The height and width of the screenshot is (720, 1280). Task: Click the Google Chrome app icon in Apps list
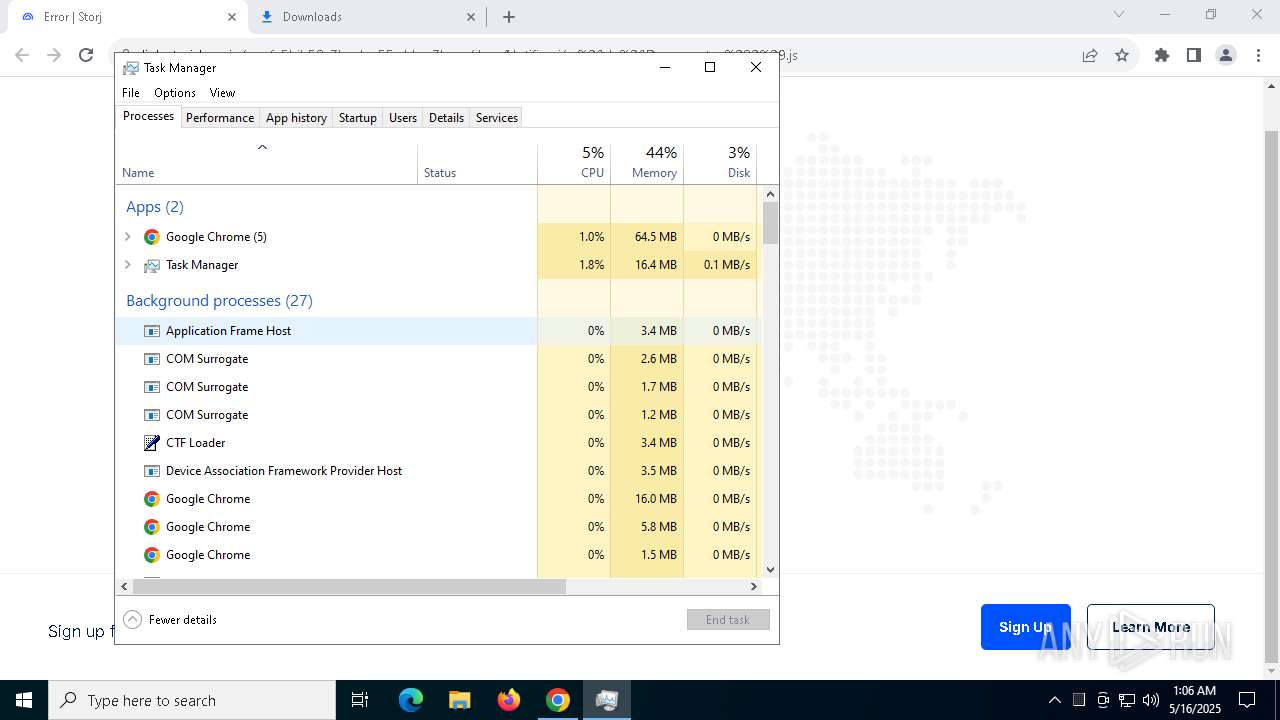[x=152, y=237]
